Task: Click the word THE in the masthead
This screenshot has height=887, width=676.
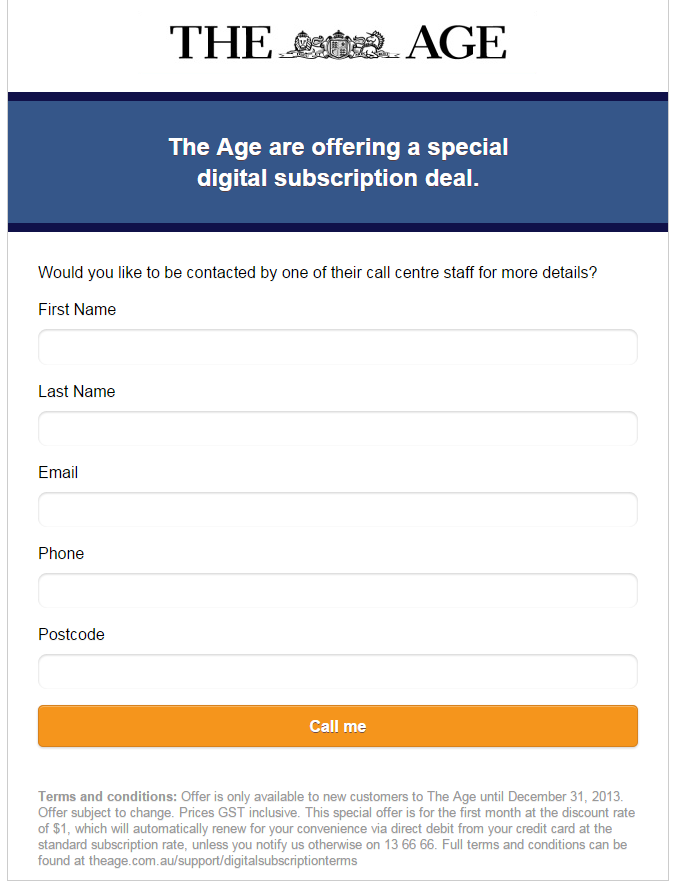Action: tap(220, 43)
